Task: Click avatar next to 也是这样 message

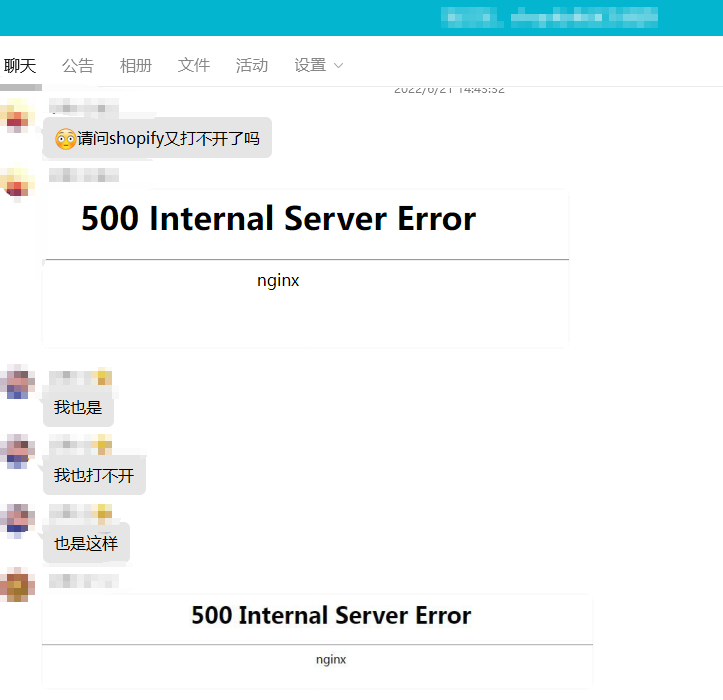Action: pyautogui.click(x=17, y=521)
